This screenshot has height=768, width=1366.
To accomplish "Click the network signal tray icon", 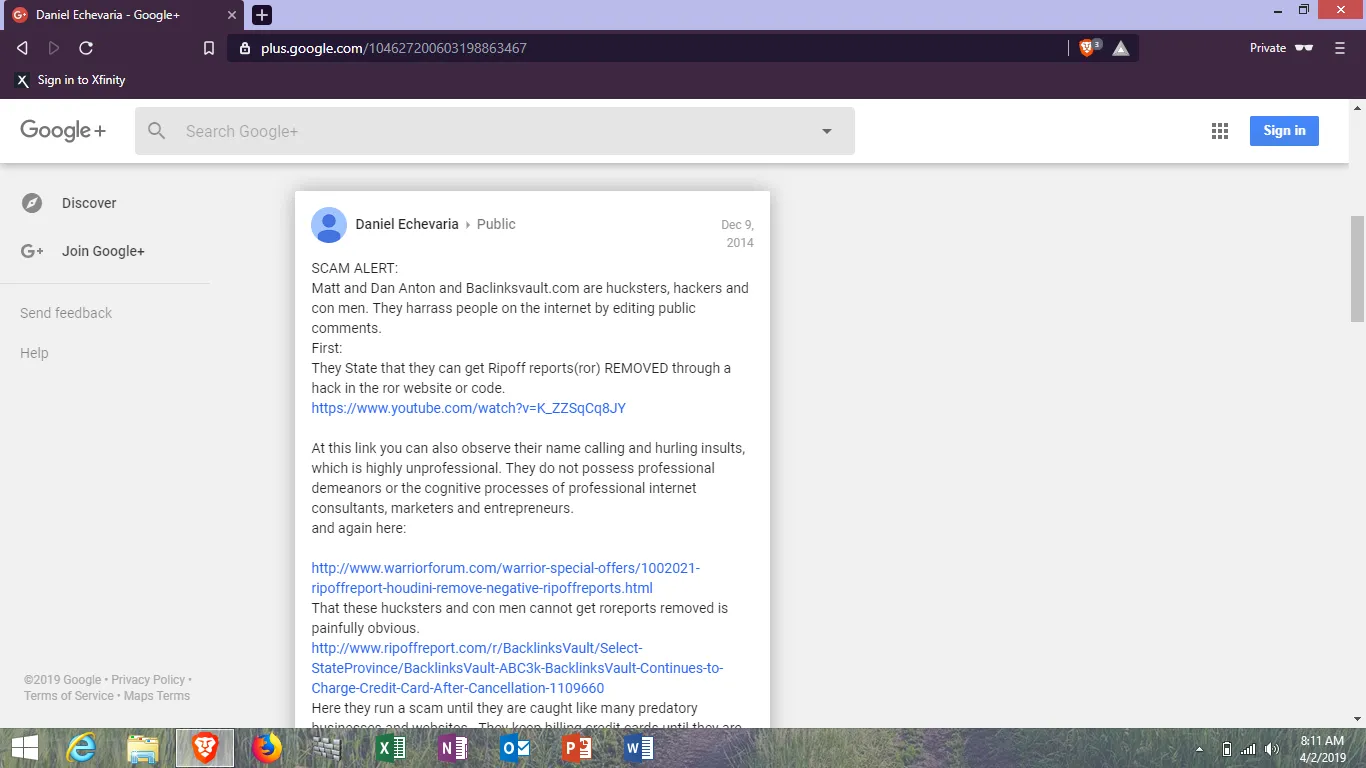I will tap(1248, 749).
